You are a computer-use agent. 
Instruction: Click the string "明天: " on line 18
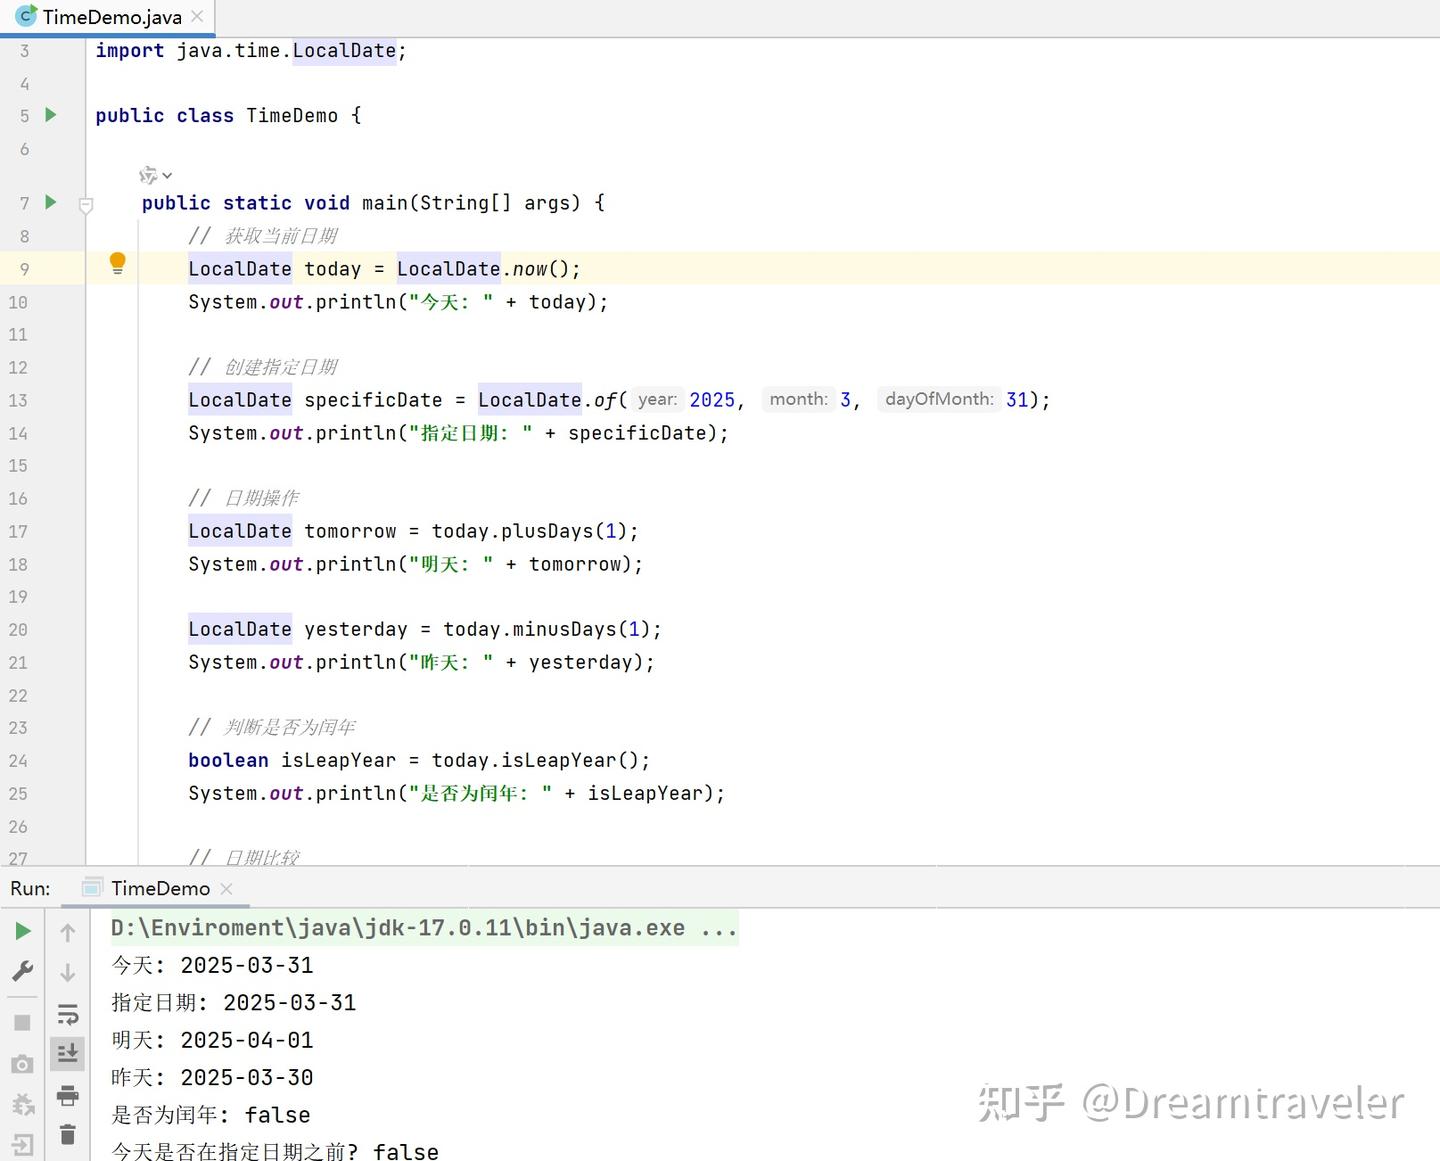click(x=451, y=564)
